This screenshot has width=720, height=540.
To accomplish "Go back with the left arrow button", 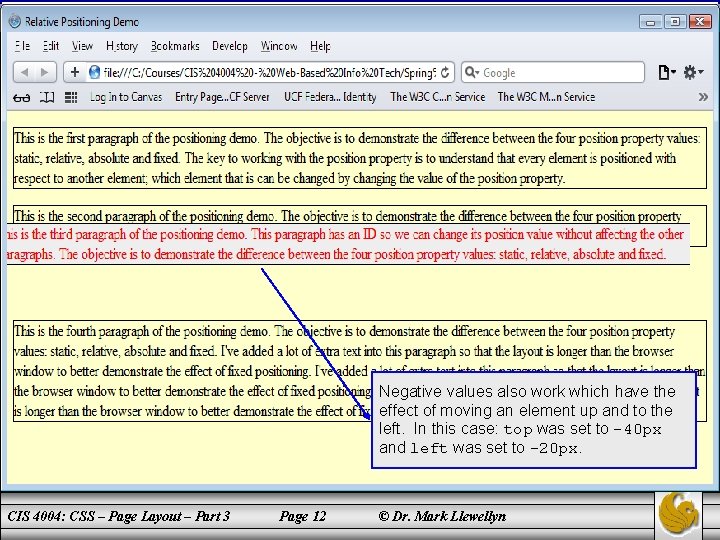I will pos(25,72).
